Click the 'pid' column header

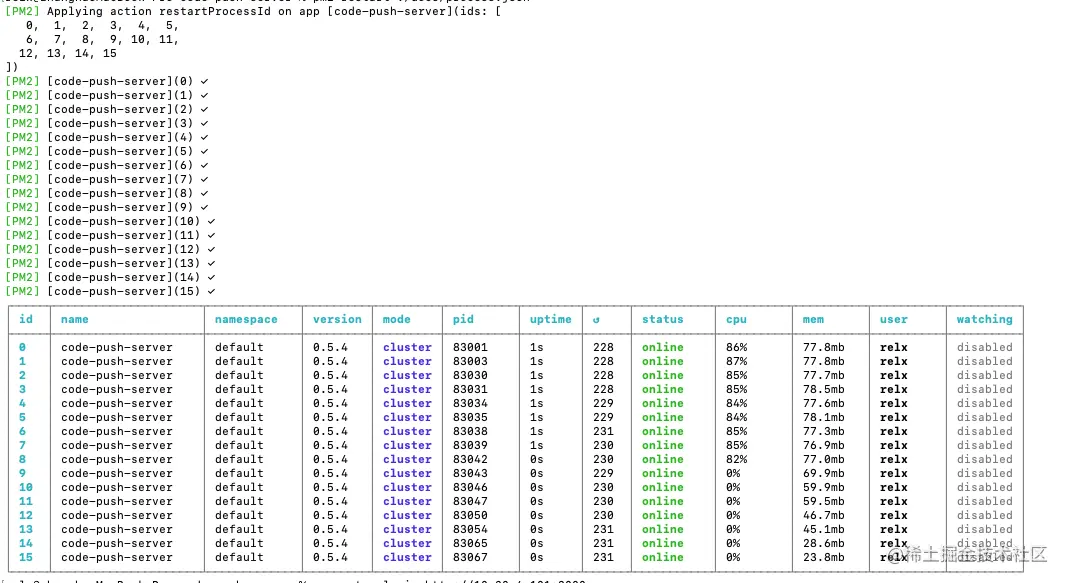[463, 319]
